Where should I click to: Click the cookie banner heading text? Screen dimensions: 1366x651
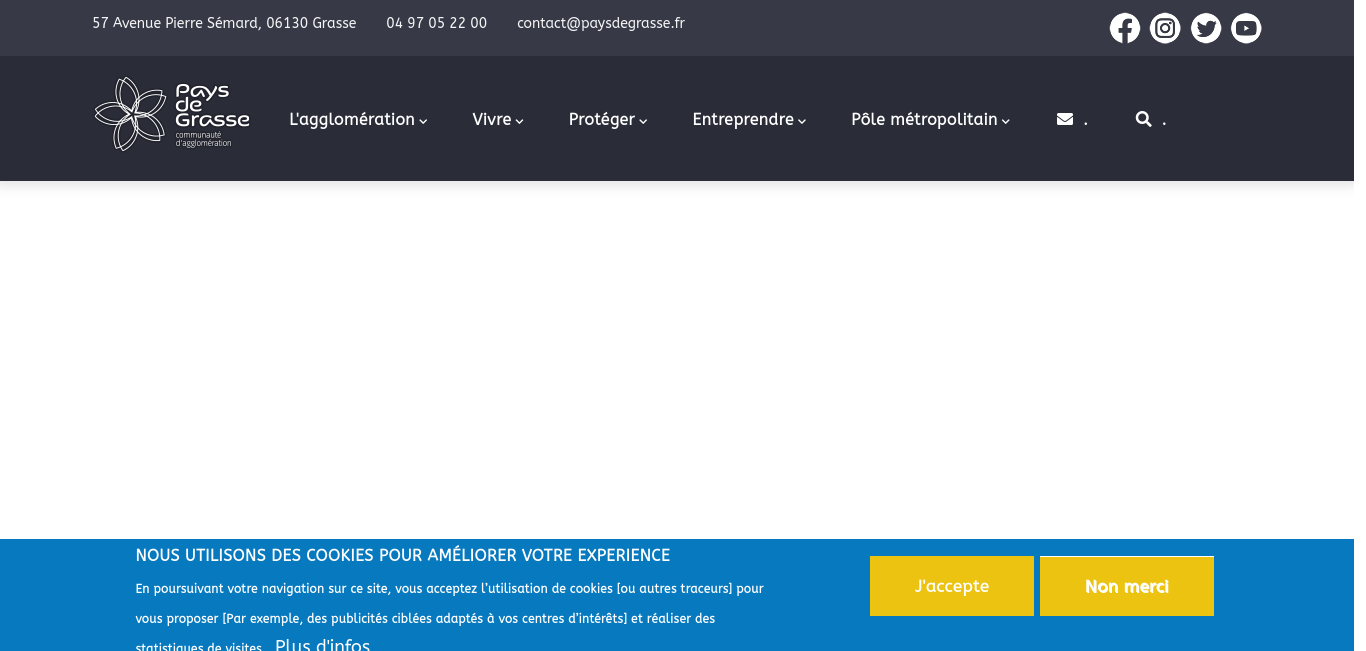(402, 555)
